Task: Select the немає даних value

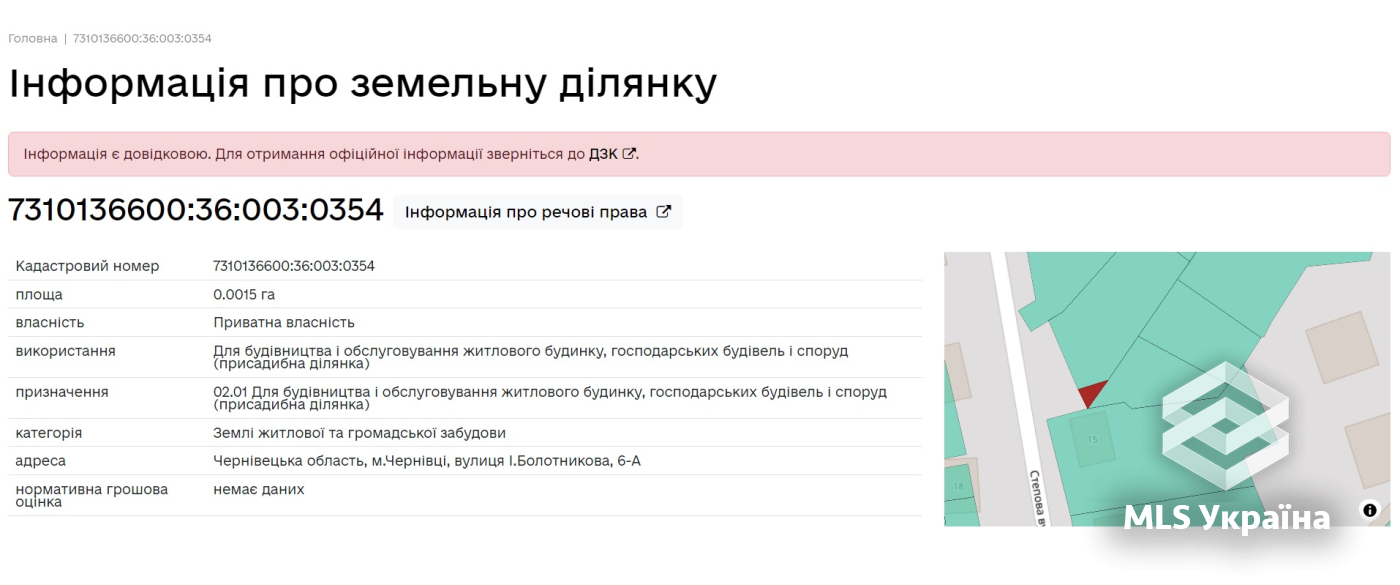Action: click(259, 489)
